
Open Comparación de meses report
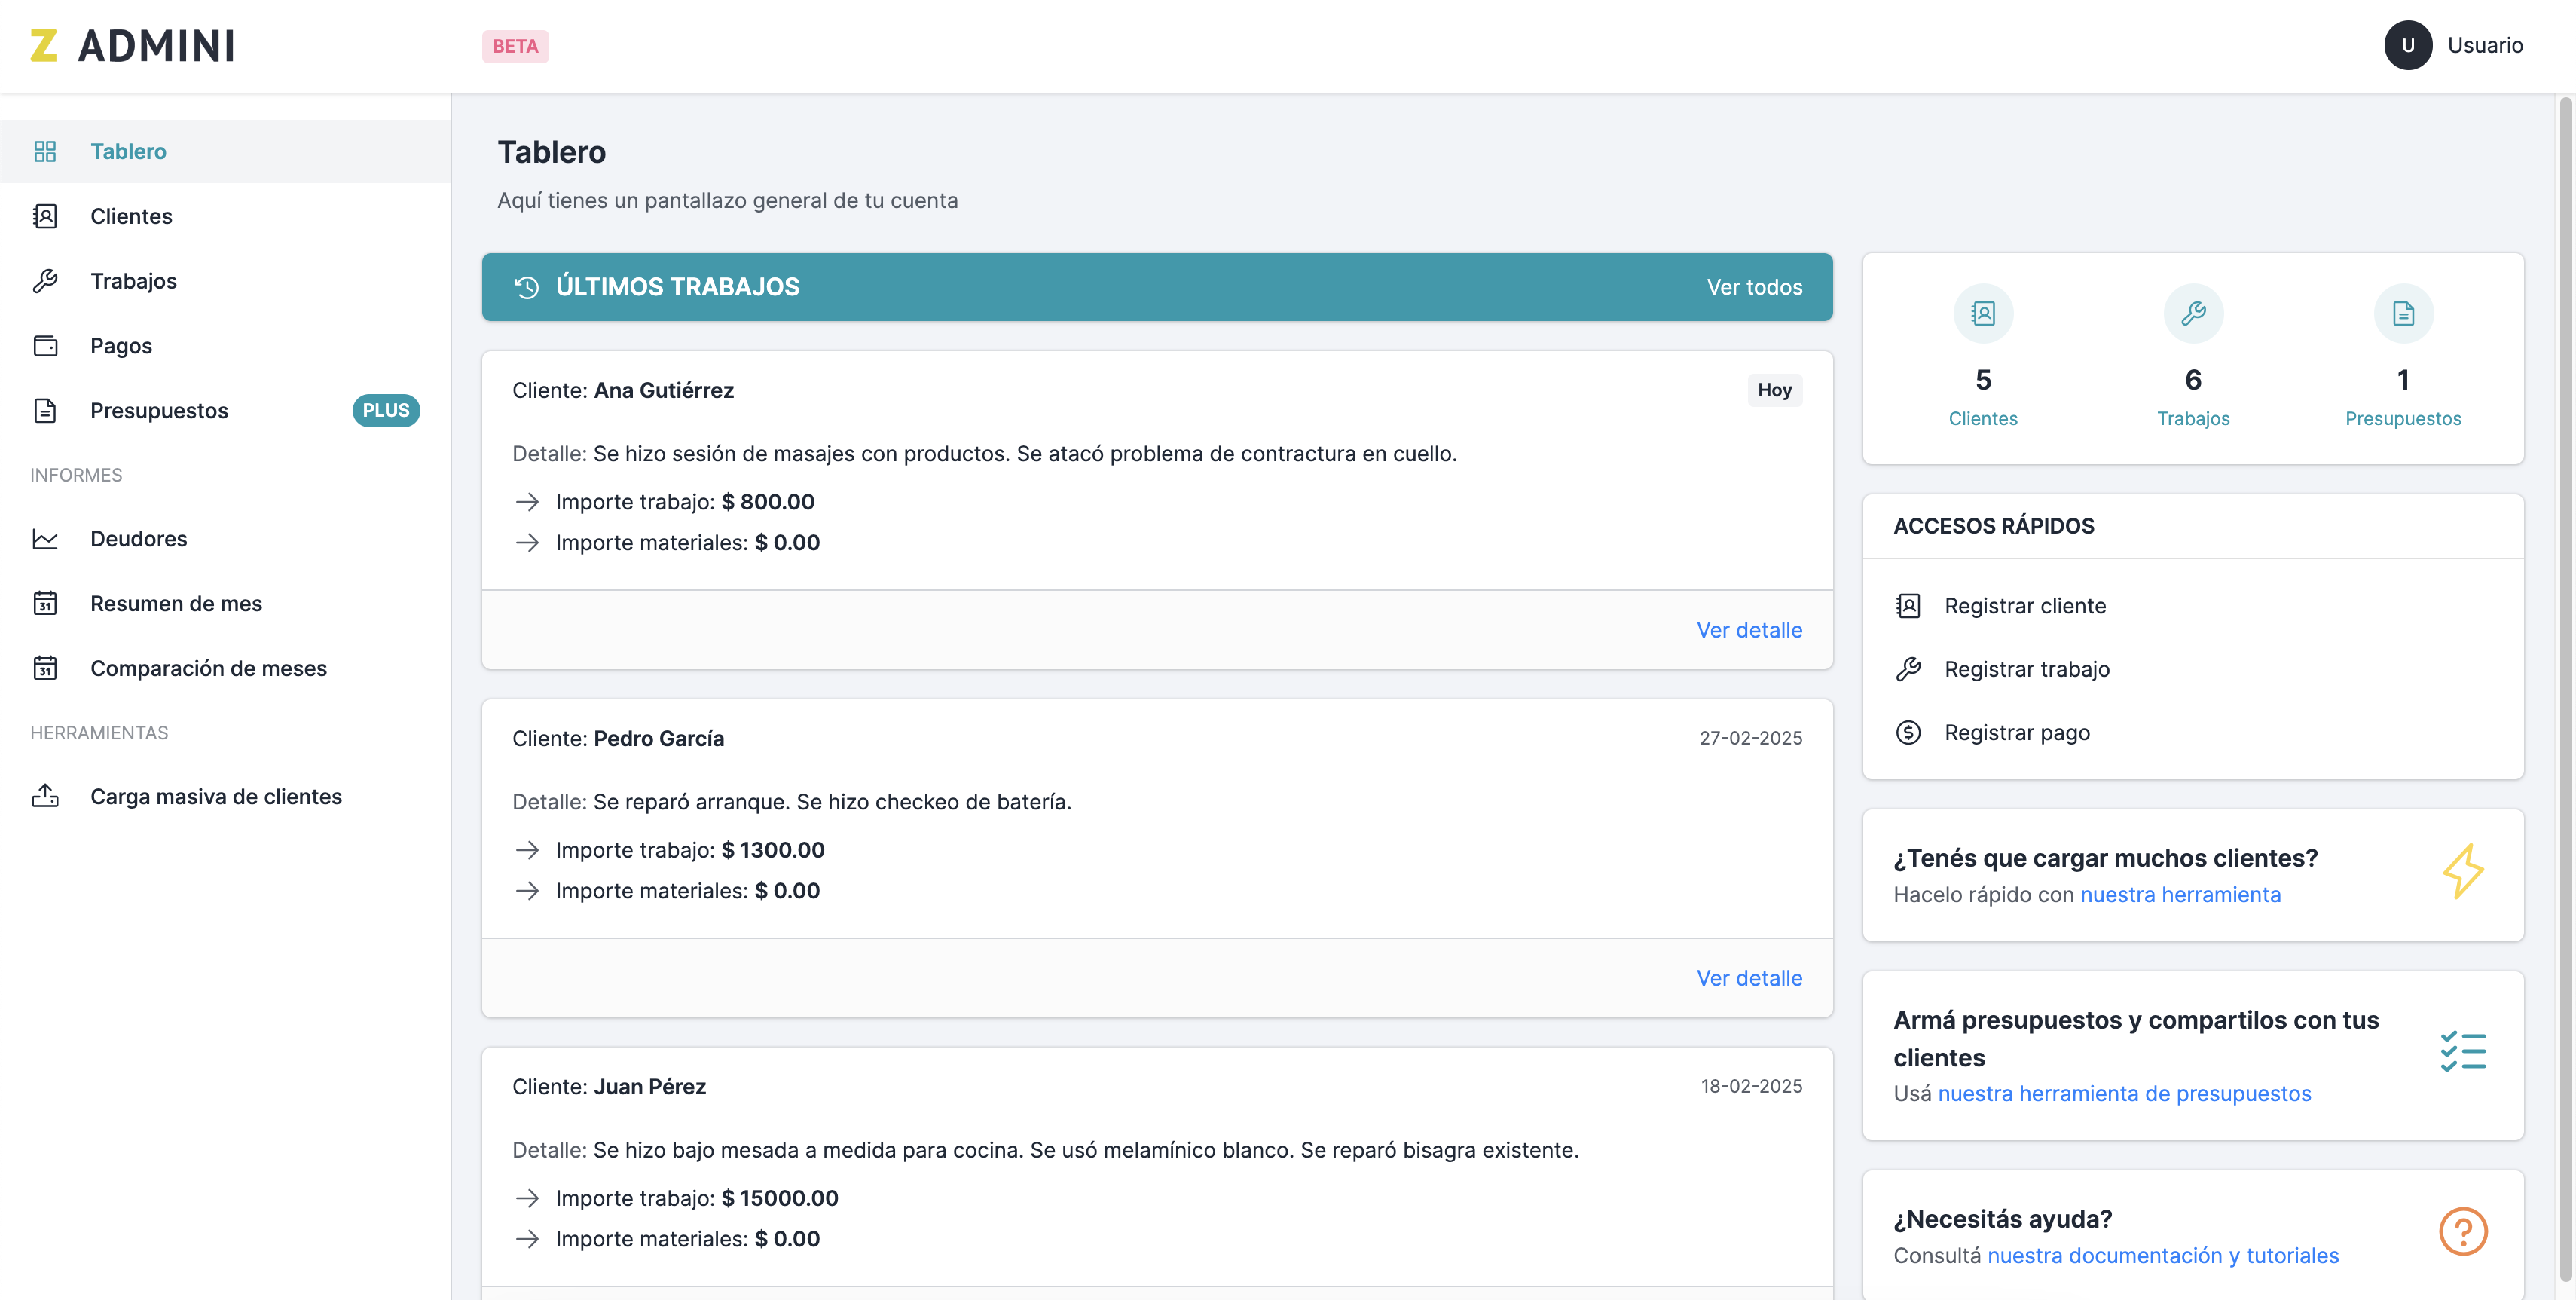click(x=208, y=669)
